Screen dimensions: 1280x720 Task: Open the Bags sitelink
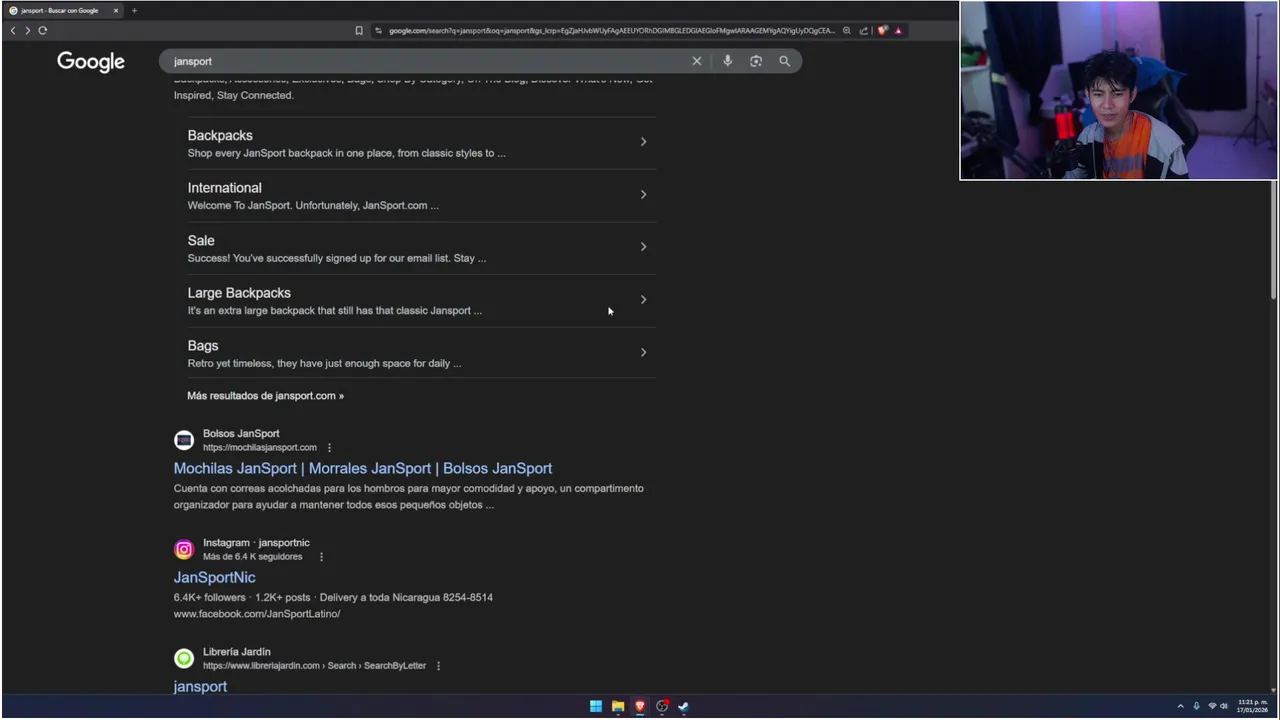point(203,345)
